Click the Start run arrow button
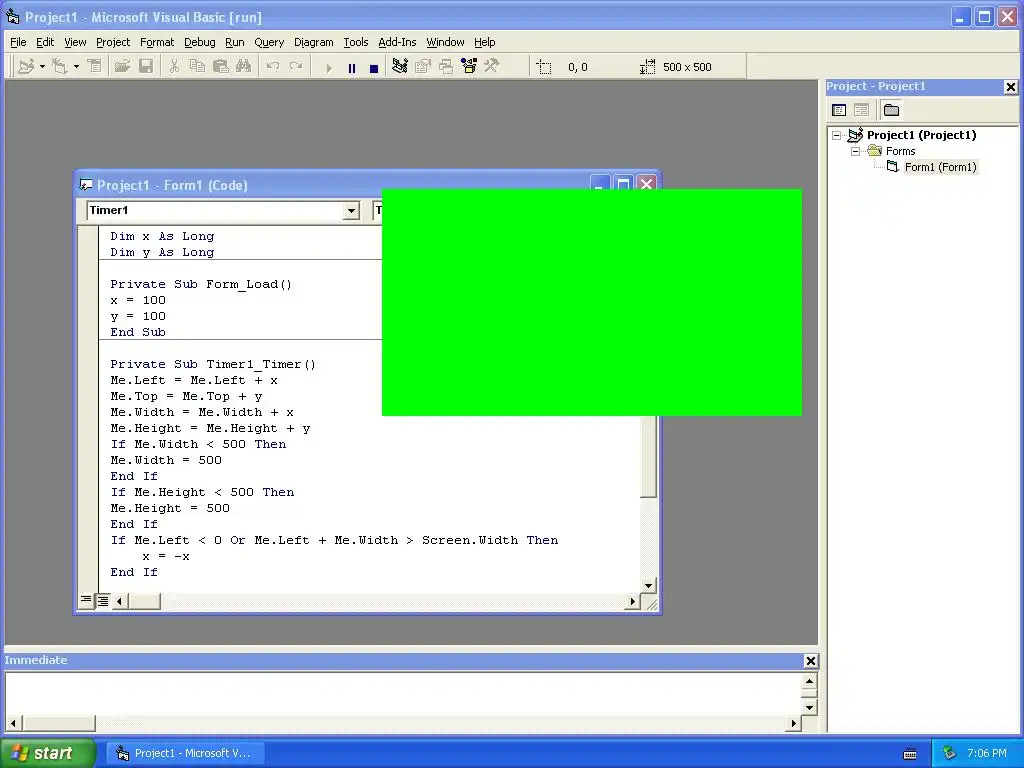Viewport: 1024px width, 768px height. [x=328, y=67]
